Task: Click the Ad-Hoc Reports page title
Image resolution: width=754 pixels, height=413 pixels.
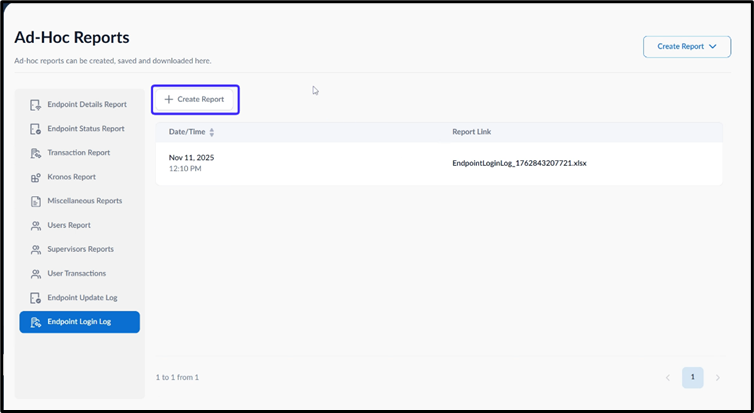Action: (72, 38)
